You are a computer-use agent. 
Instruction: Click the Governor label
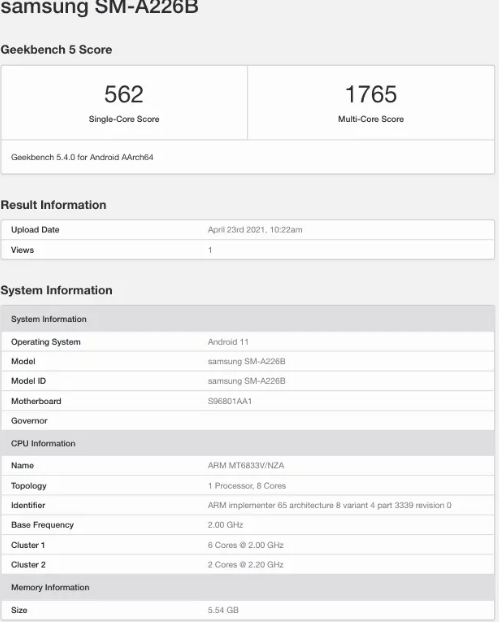pos(29,420)
